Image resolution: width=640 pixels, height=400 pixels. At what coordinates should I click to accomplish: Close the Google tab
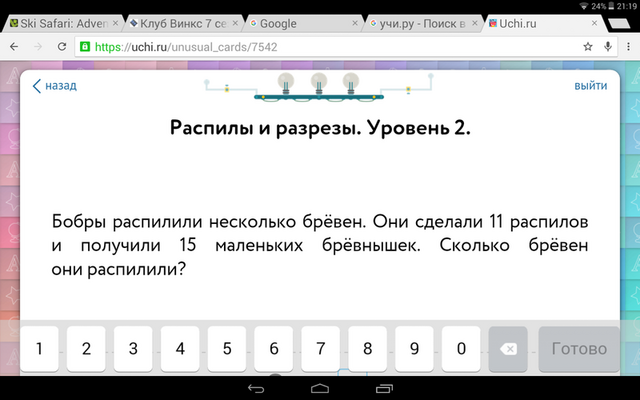point(355,23)
